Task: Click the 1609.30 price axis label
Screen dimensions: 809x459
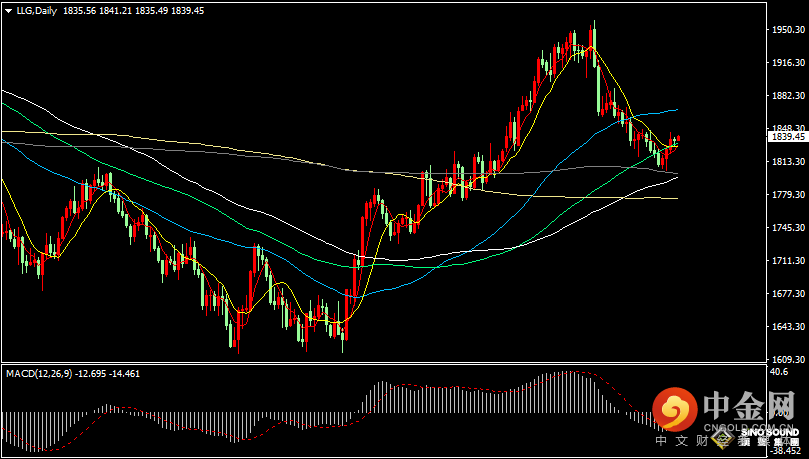Action: (788, 360)
